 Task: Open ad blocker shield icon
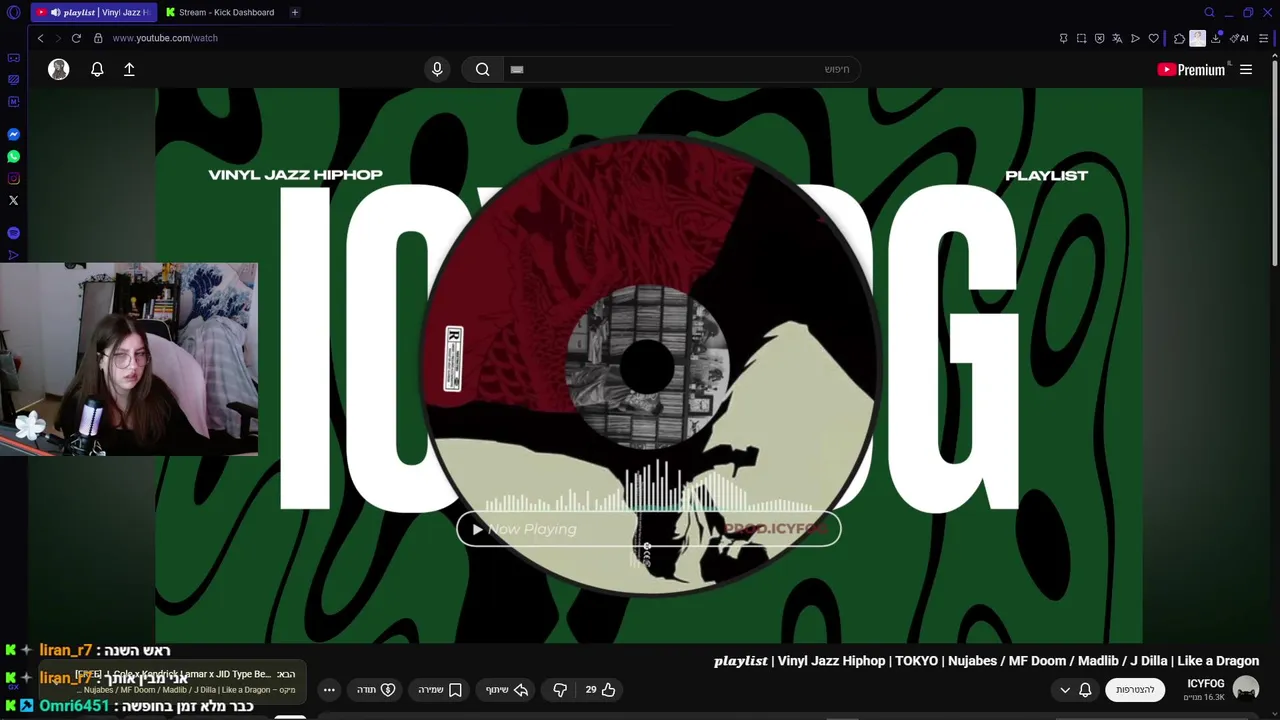[x=1099, y=38]
